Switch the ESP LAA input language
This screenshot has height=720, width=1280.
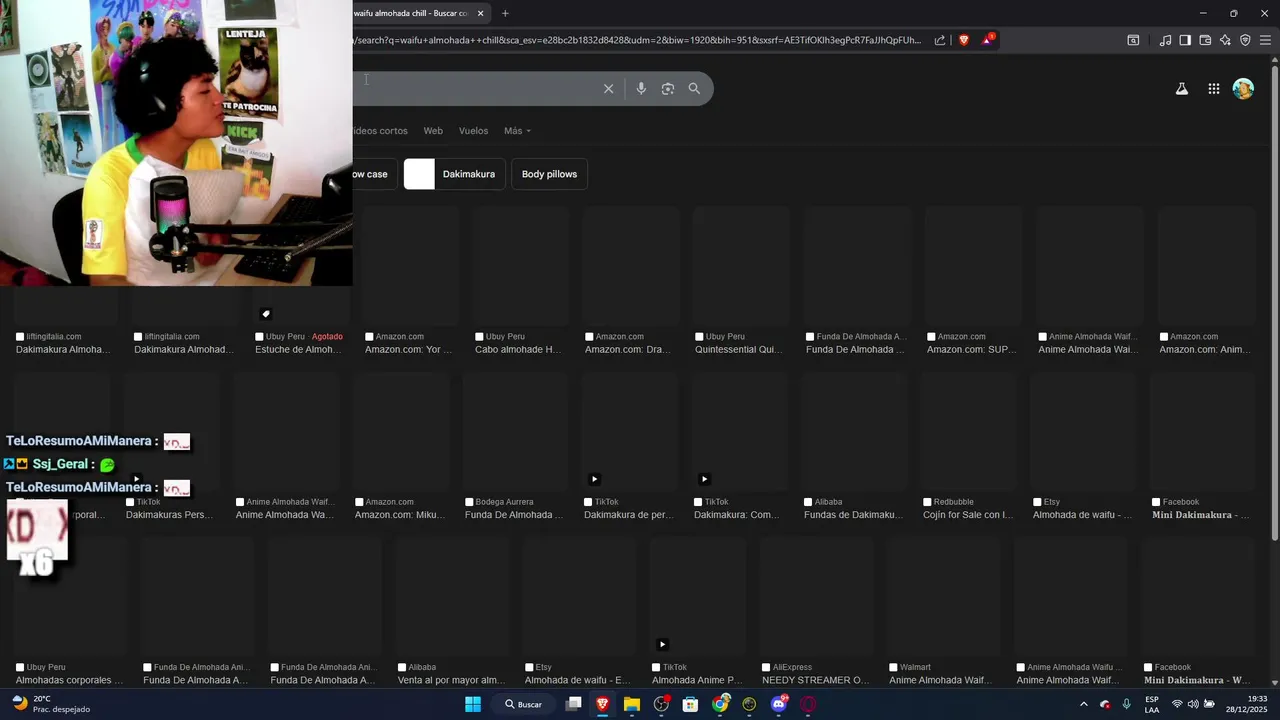coord(1152,704)
